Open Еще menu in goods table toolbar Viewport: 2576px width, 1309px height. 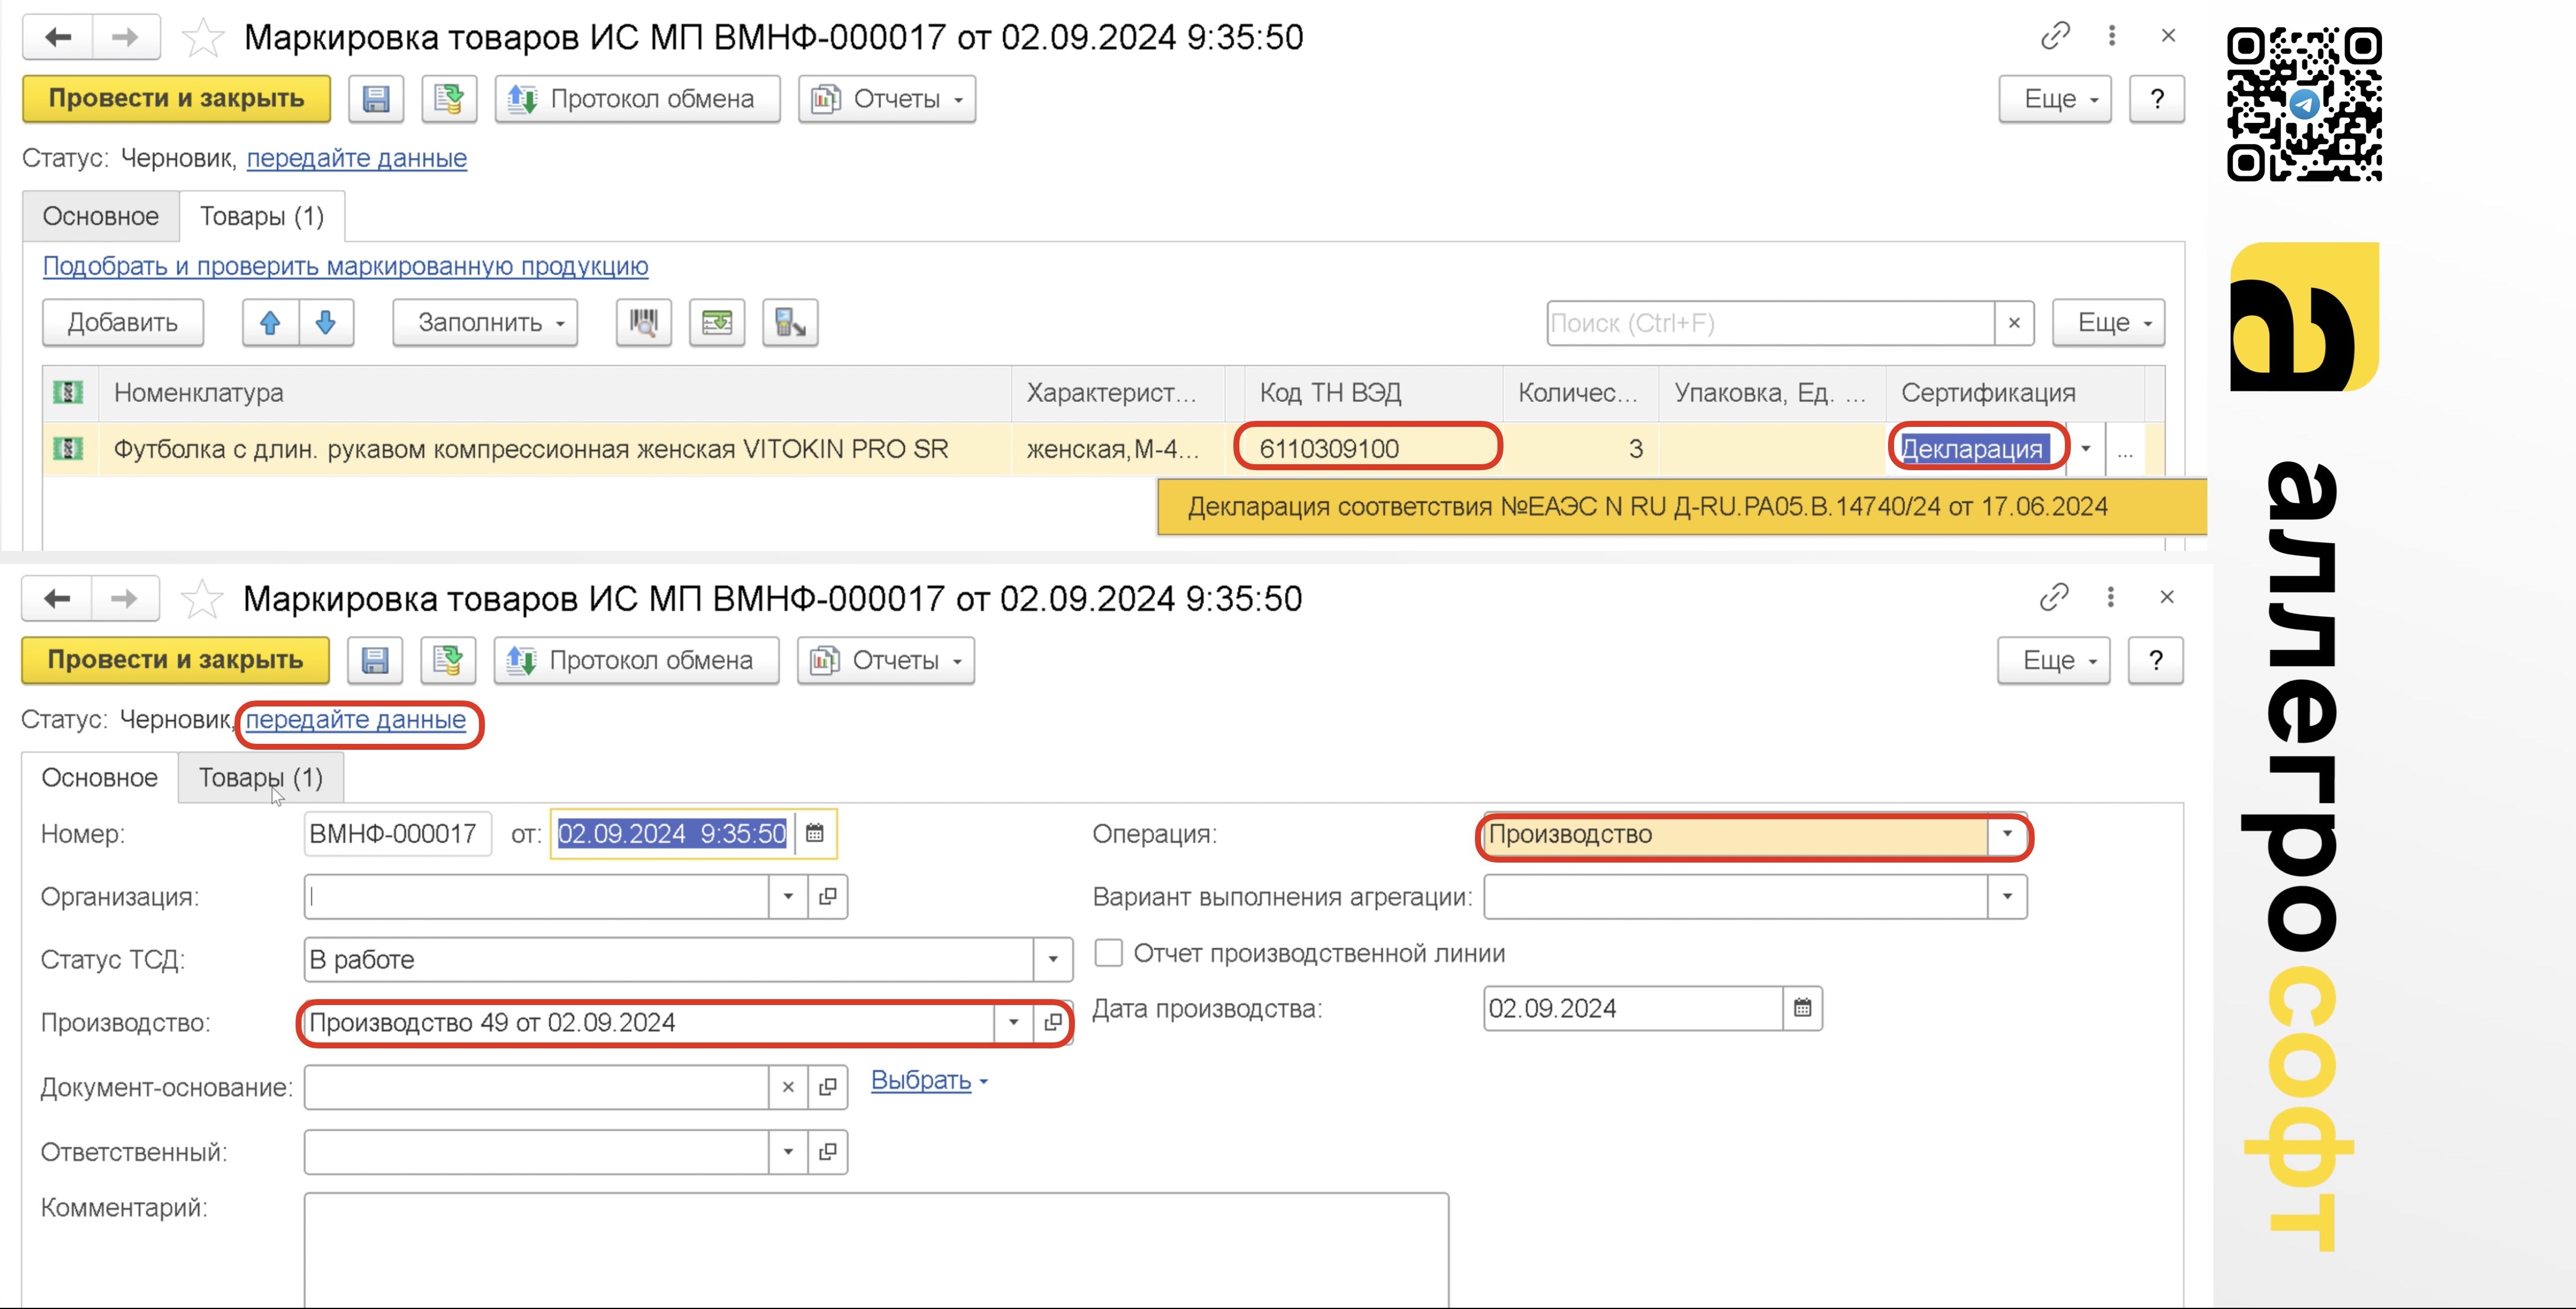2109,323
